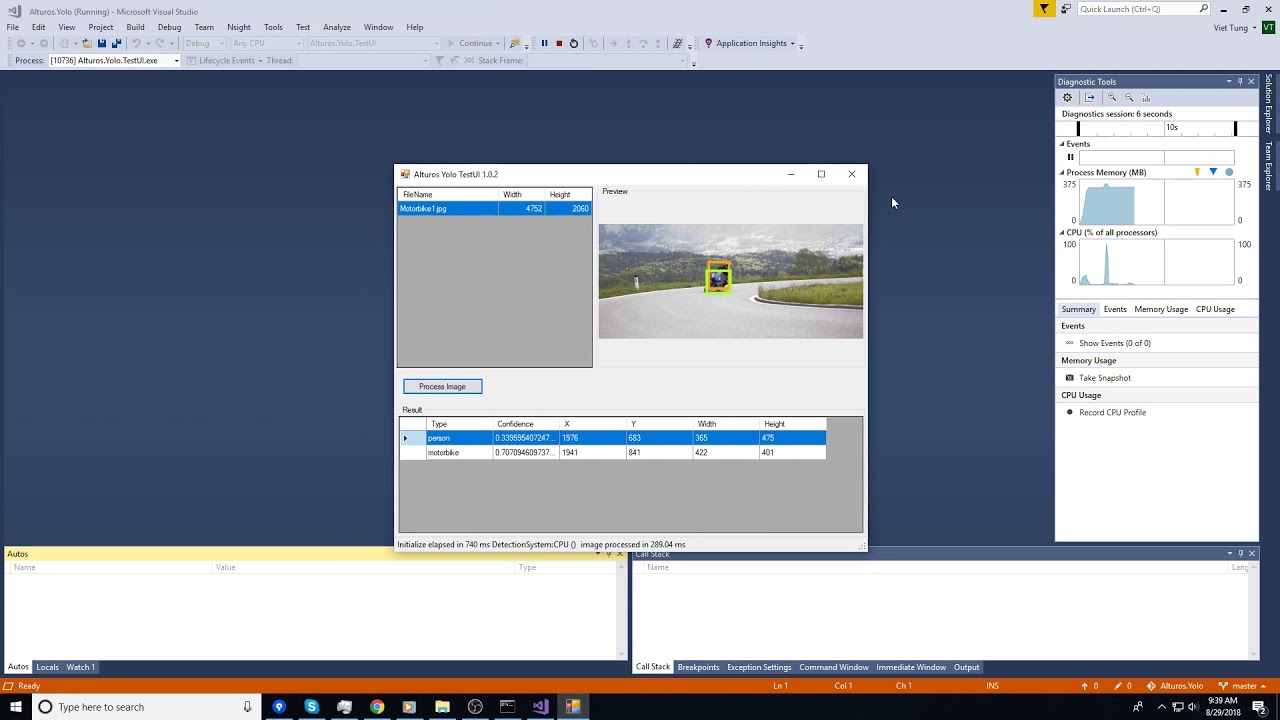This screenshot has height=720, width=1280.
Task: Click the Cortana microphone icon
Action: pos(247,707)
